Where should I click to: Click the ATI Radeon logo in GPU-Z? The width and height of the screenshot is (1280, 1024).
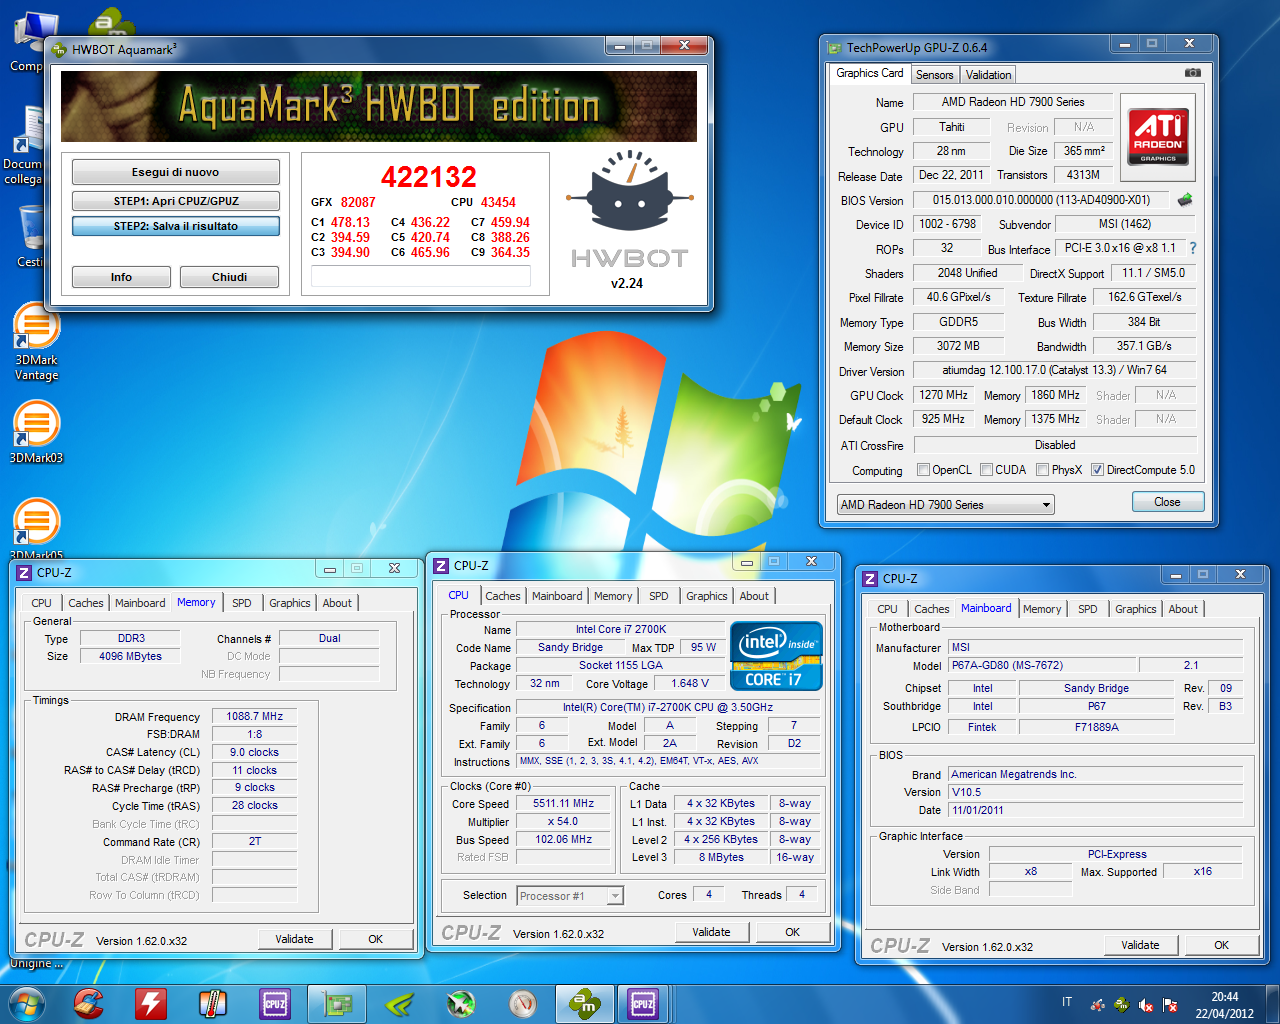1159,136
